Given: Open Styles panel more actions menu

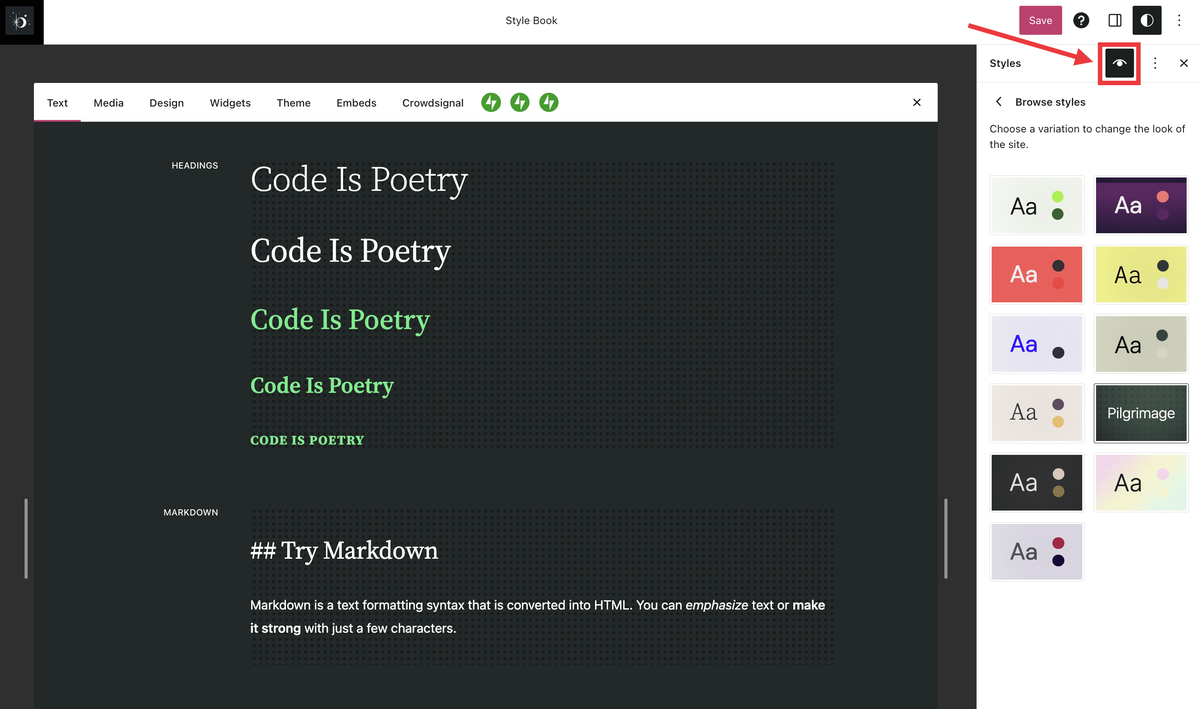Looking at the screenshot, I should [1155, 63].
